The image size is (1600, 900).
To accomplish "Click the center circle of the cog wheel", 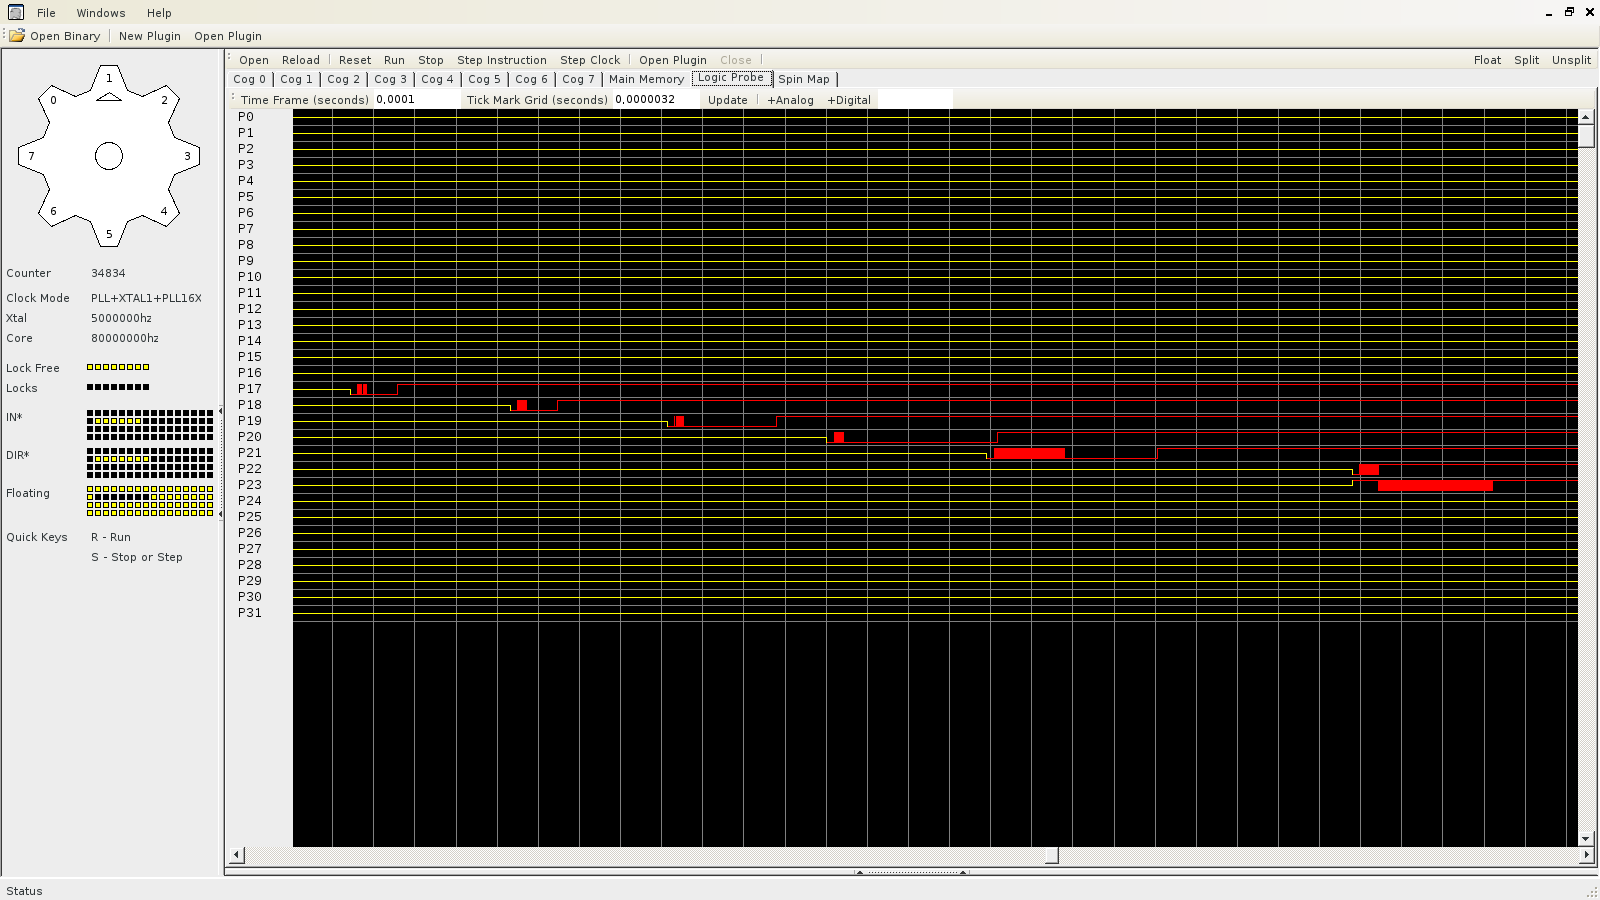I will pos(109,156).
